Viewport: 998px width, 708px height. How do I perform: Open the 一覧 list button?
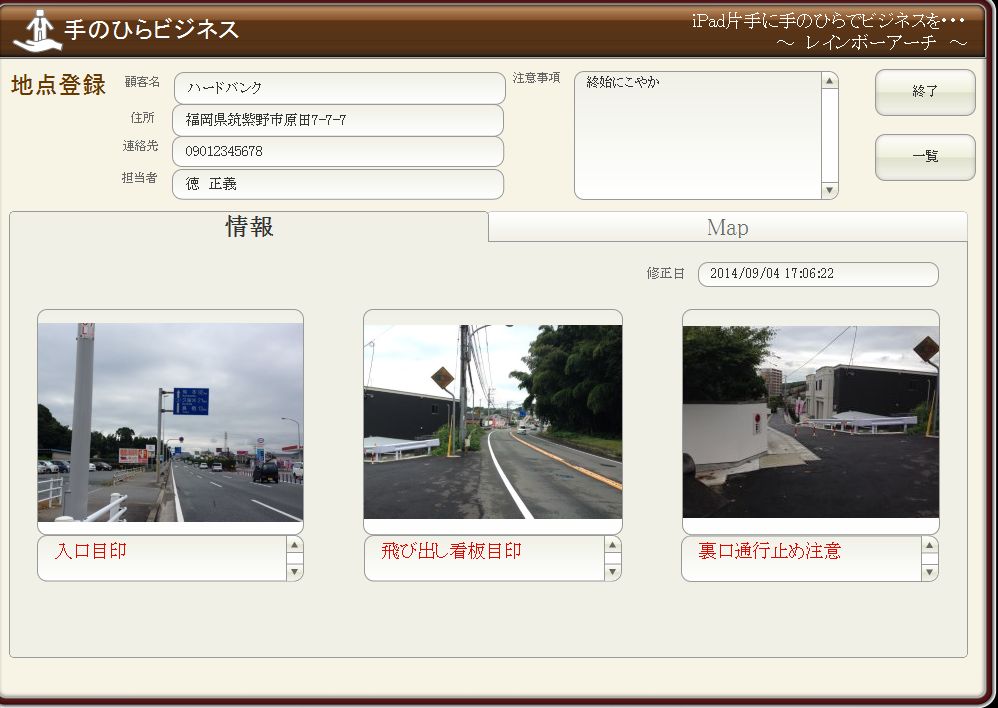pos(924,157)
